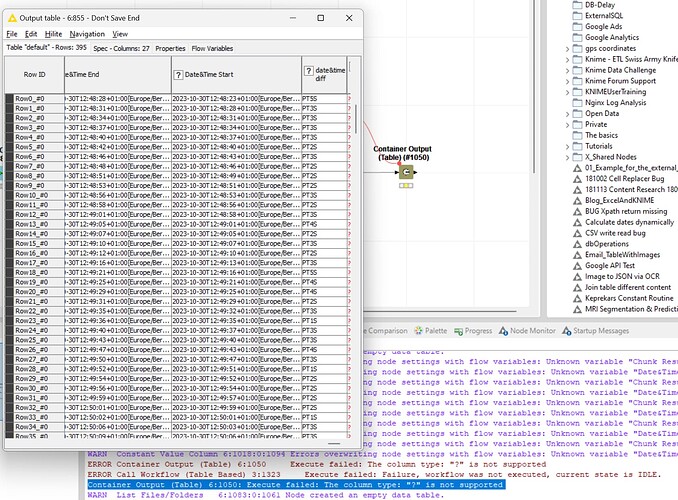678x500 pixels.
Task: Open the View menu
Action: (x=120, y=34)
